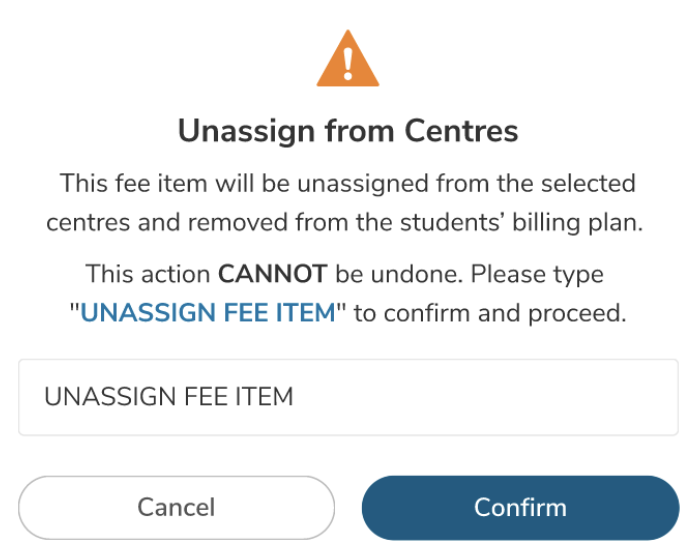This screenshot has width=700, height=558.
Task: Click the blue "UNASSIGN FEE ITEM" text
Action: point(207,313)
